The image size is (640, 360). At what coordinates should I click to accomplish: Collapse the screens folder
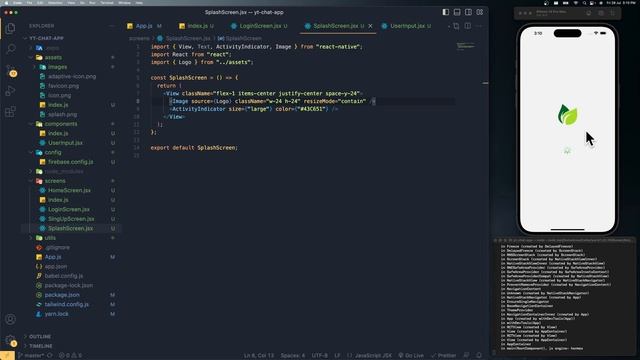[x=55, y=181]
